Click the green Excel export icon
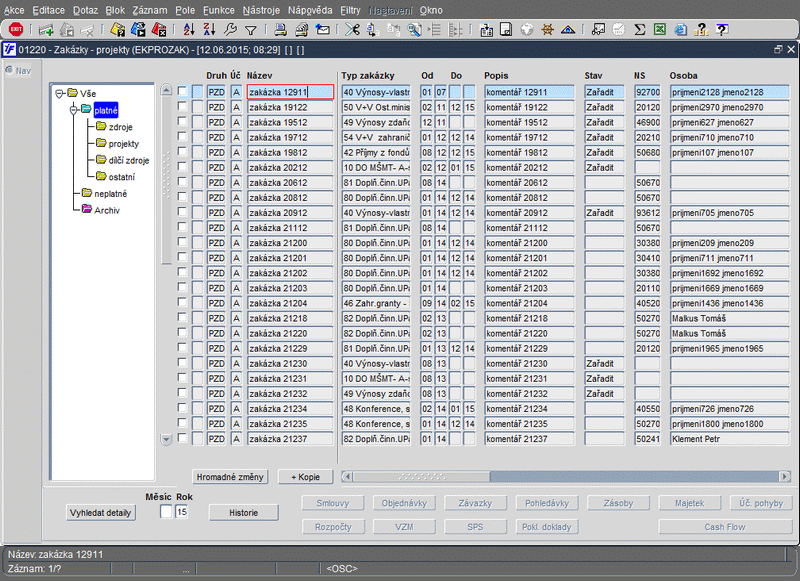Viewport: 800px width, 581px height. (661, 29)
